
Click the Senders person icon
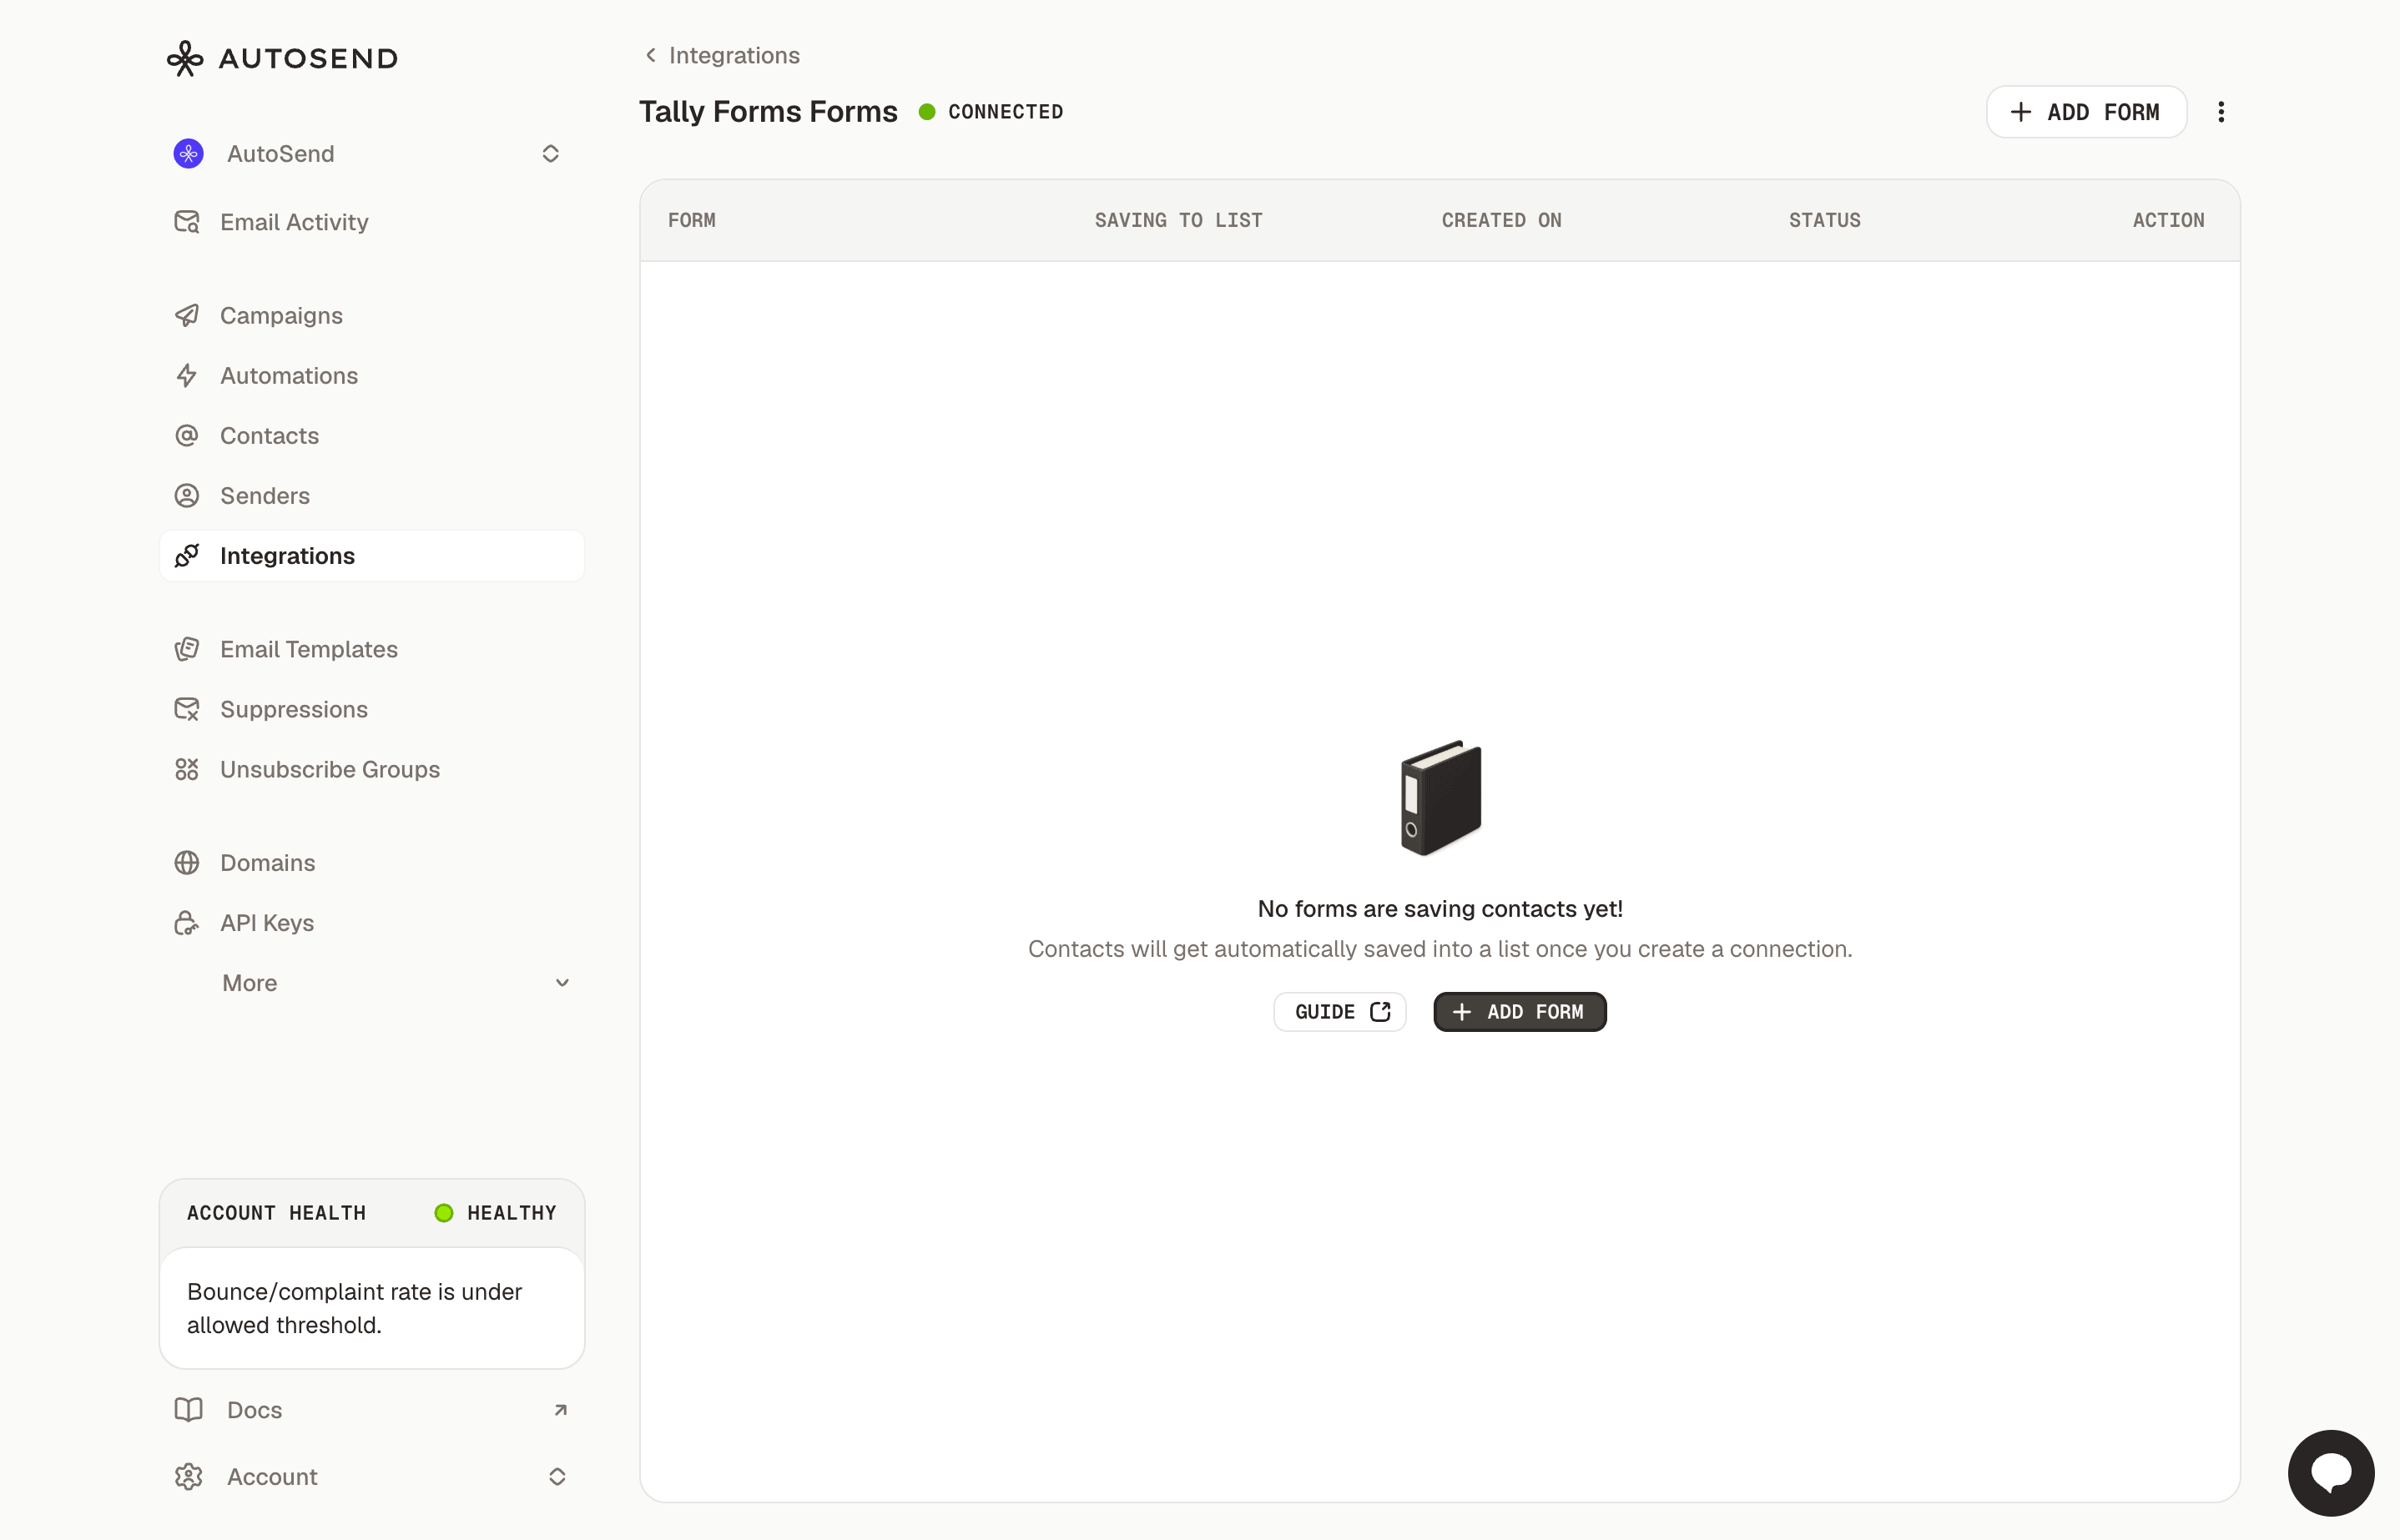tap(187, 495)
